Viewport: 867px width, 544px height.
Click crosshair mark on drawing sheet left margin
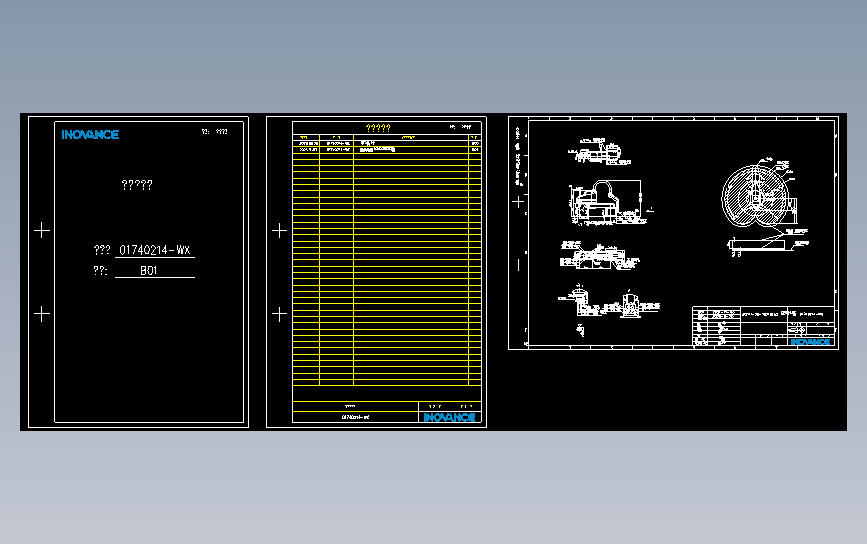pos(518,202)
